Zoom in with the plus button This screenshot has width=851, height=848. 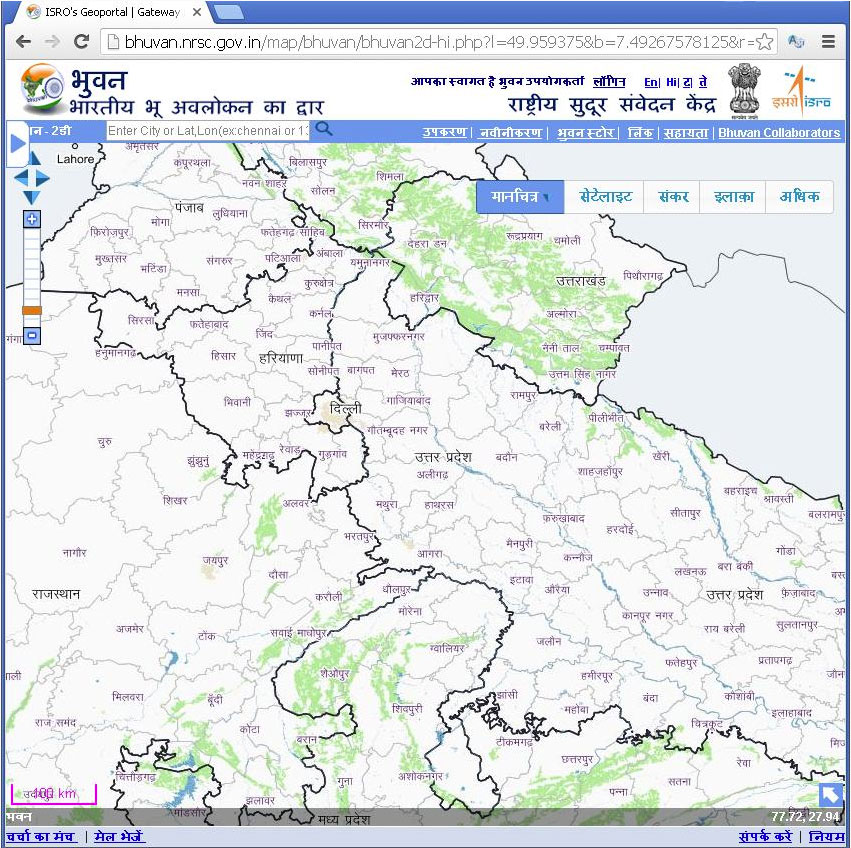coord(32,219)
